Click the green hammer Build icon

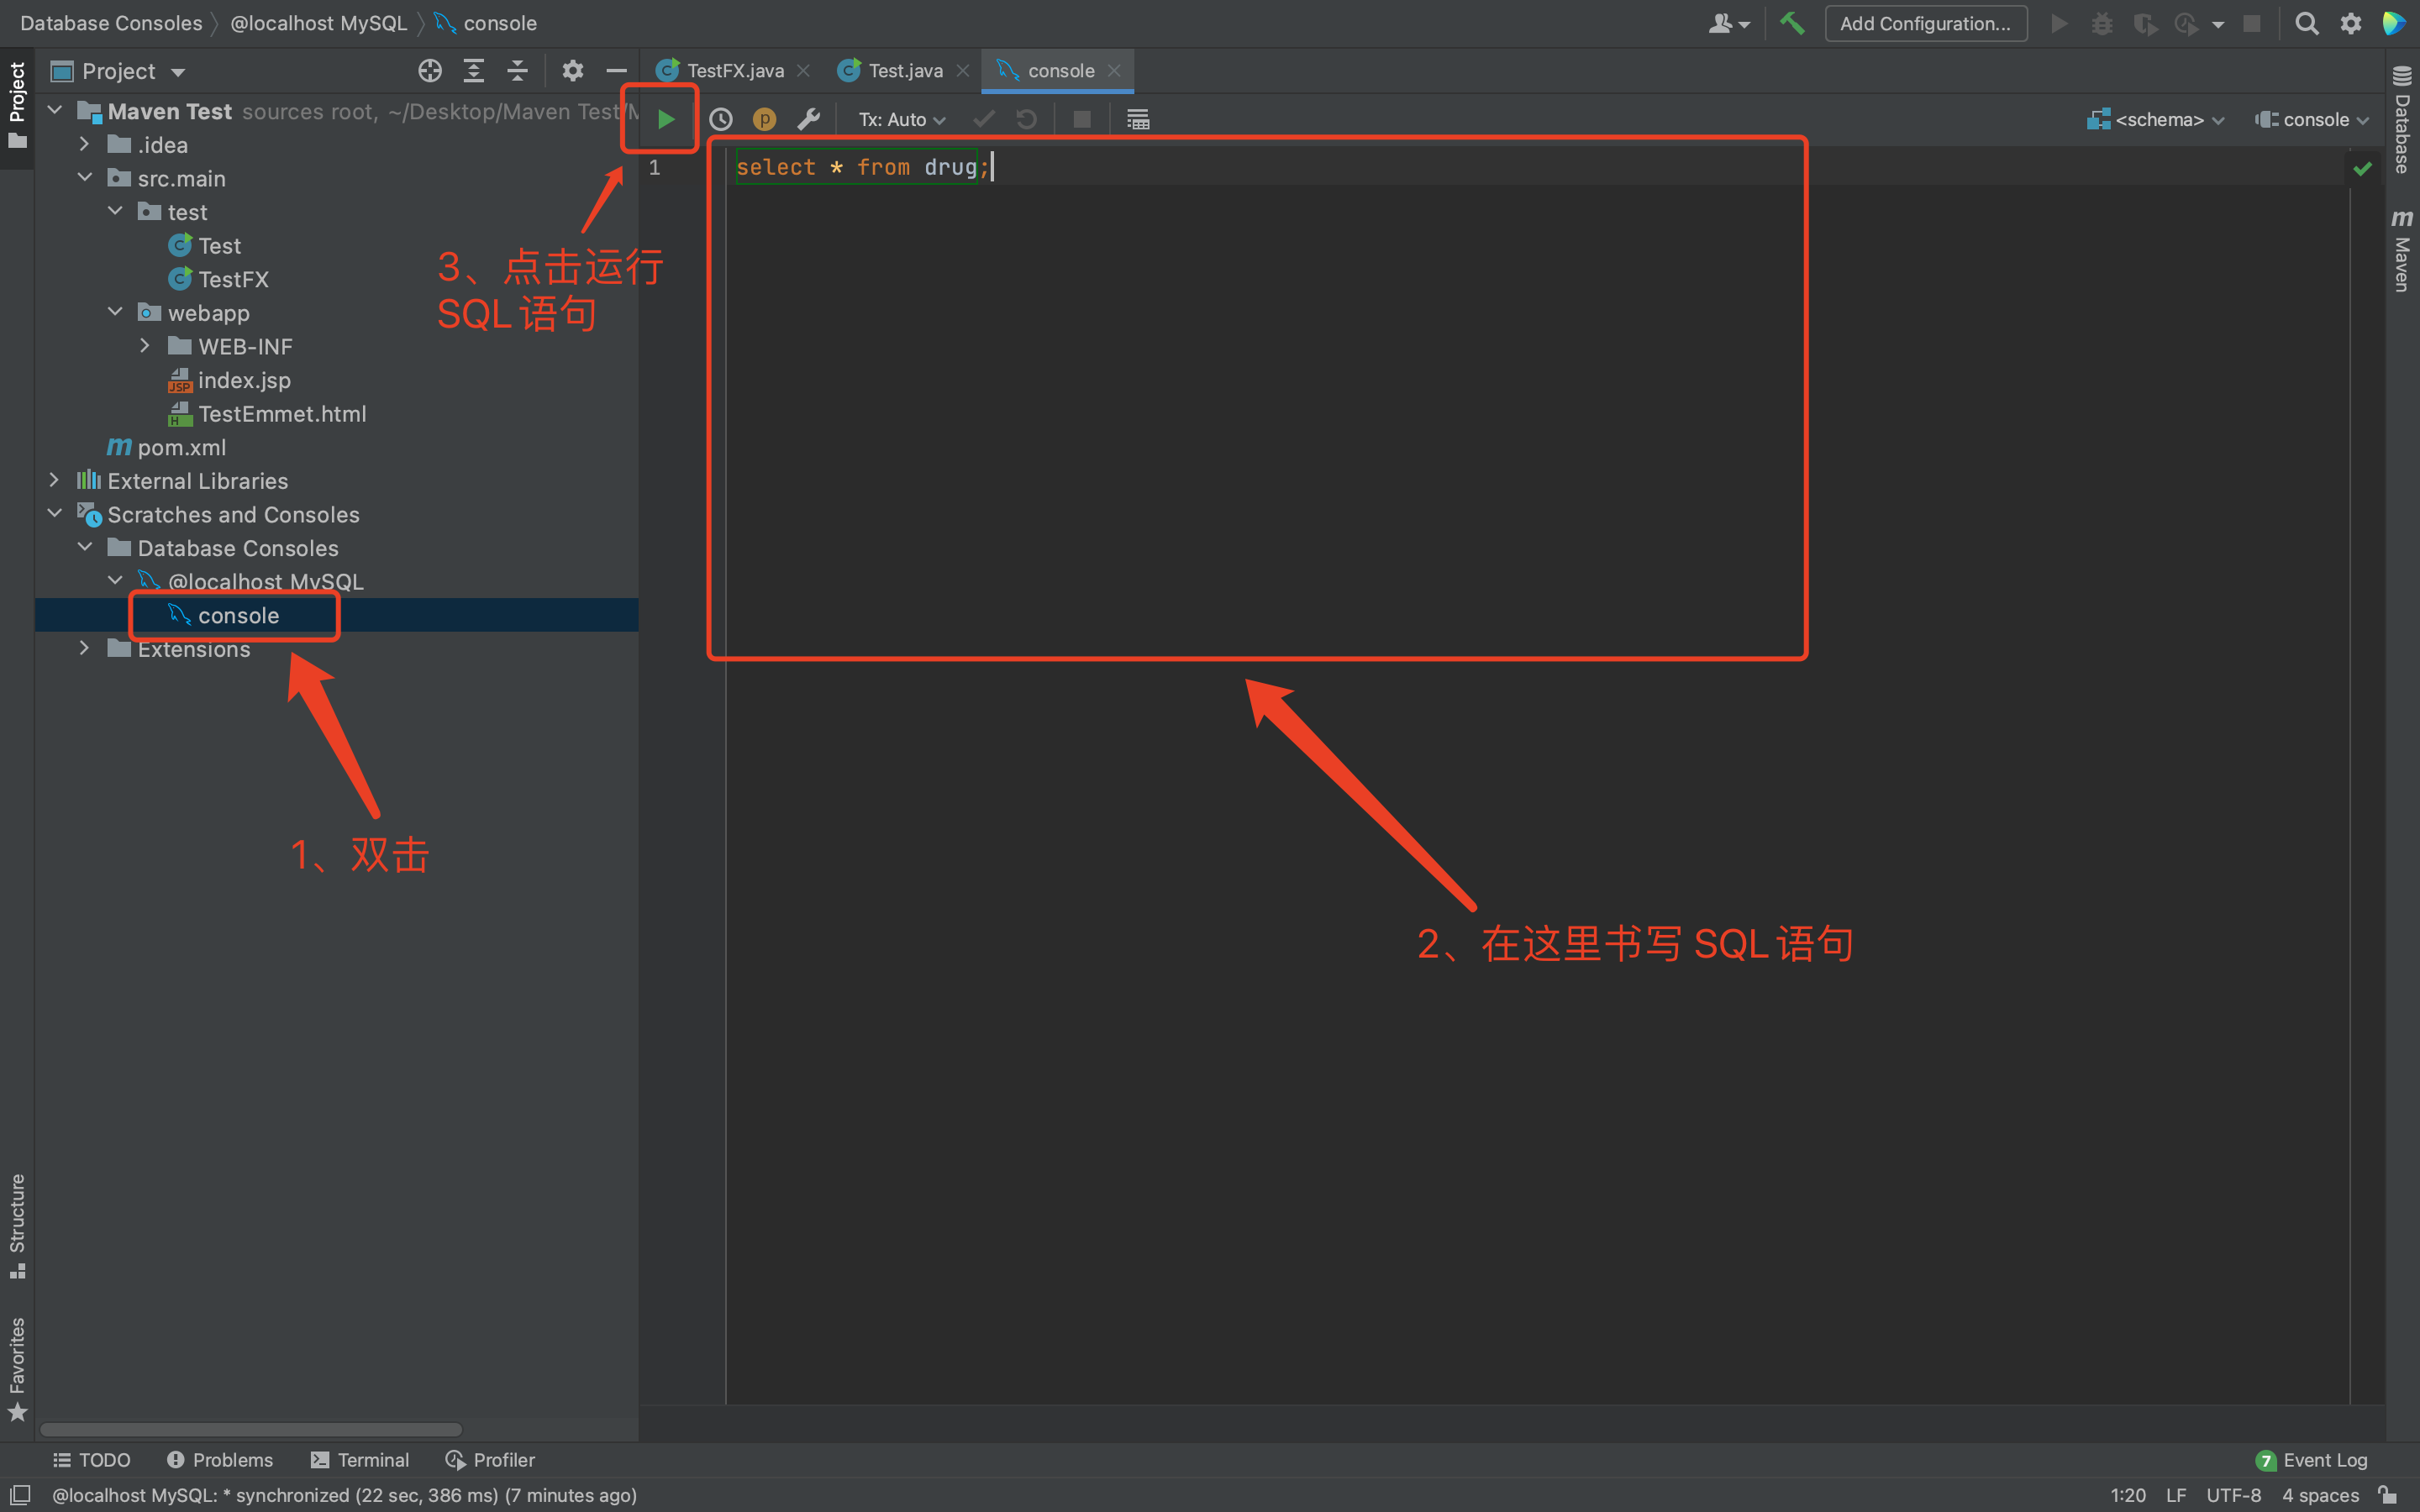point(1792,23)
